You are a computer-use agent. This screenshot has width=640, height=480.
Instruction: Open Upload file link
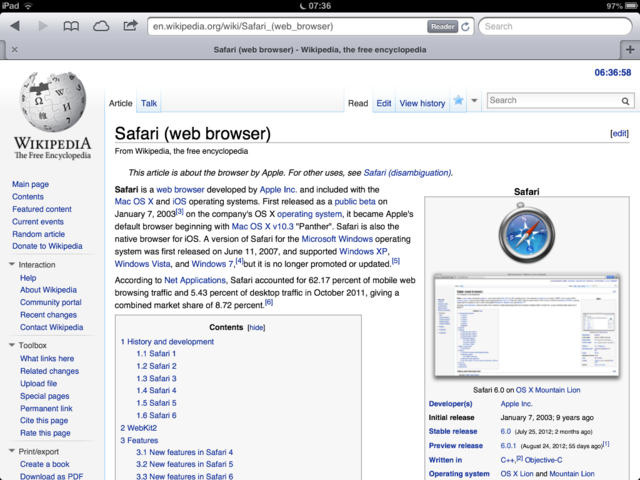38,384
